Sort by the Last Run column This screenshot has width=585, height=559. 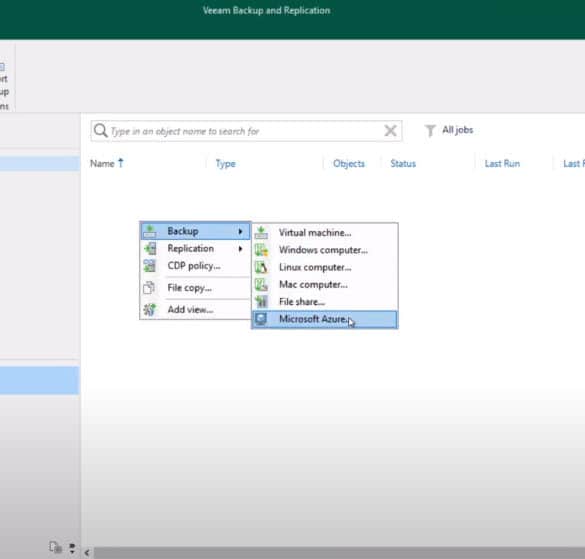(502, 163)
